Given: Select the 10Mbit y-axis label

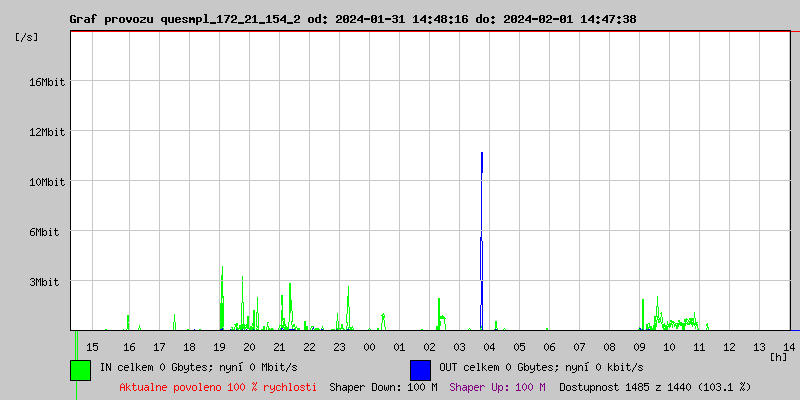Looking at the screenshot, I should 47,182.
